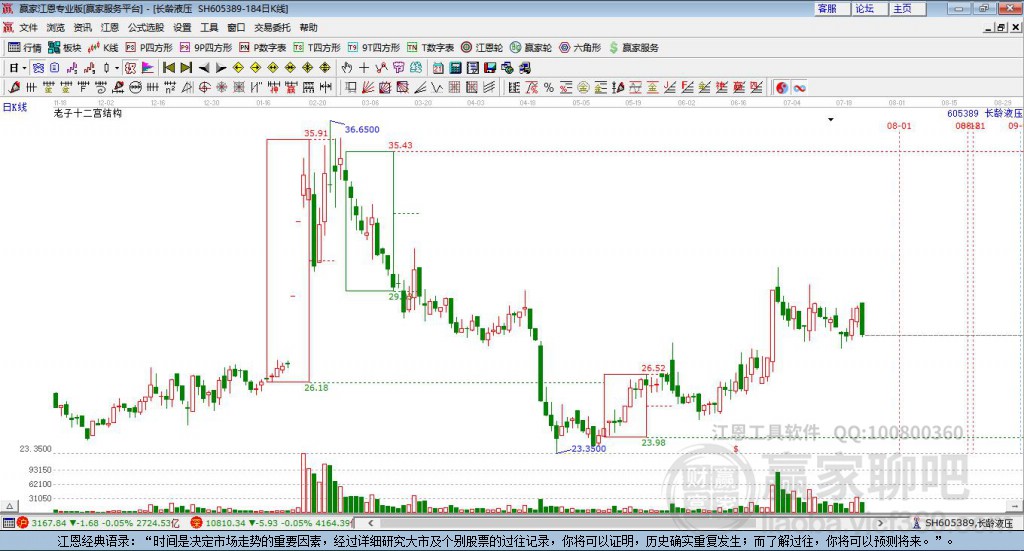The width and height of the screenshot is (1024, 551).
Task: Open the 资讯 menu
Action: 82,27
